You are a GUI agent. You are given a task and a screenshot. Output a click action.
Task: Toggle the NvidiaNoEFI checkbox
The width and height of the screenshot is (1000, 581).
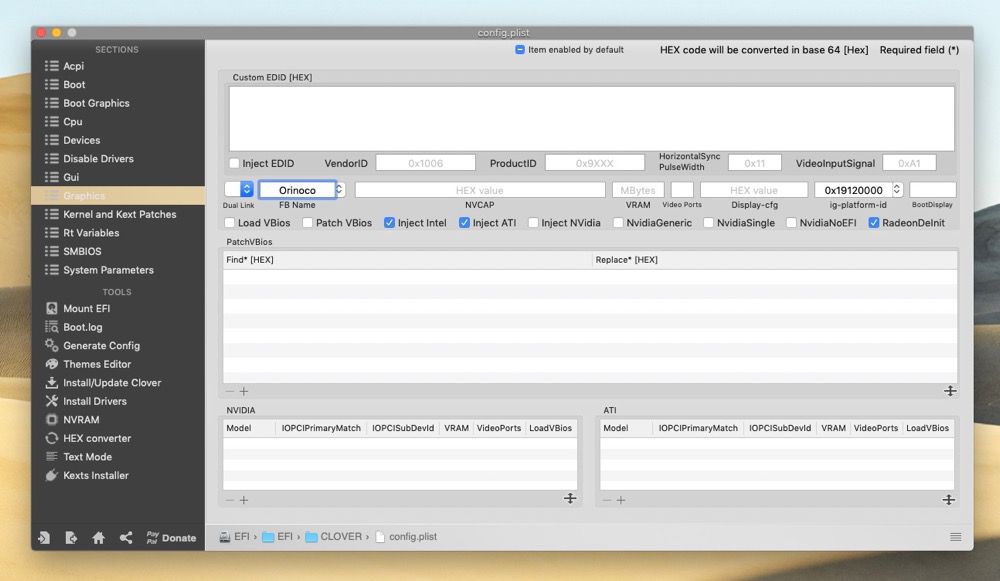coord(791,223)
